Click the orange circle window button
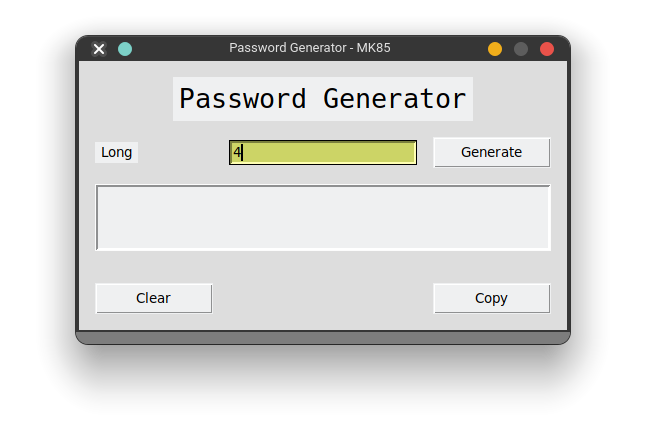This screenshot has width=646, height=430. click(x=495, y=49)
